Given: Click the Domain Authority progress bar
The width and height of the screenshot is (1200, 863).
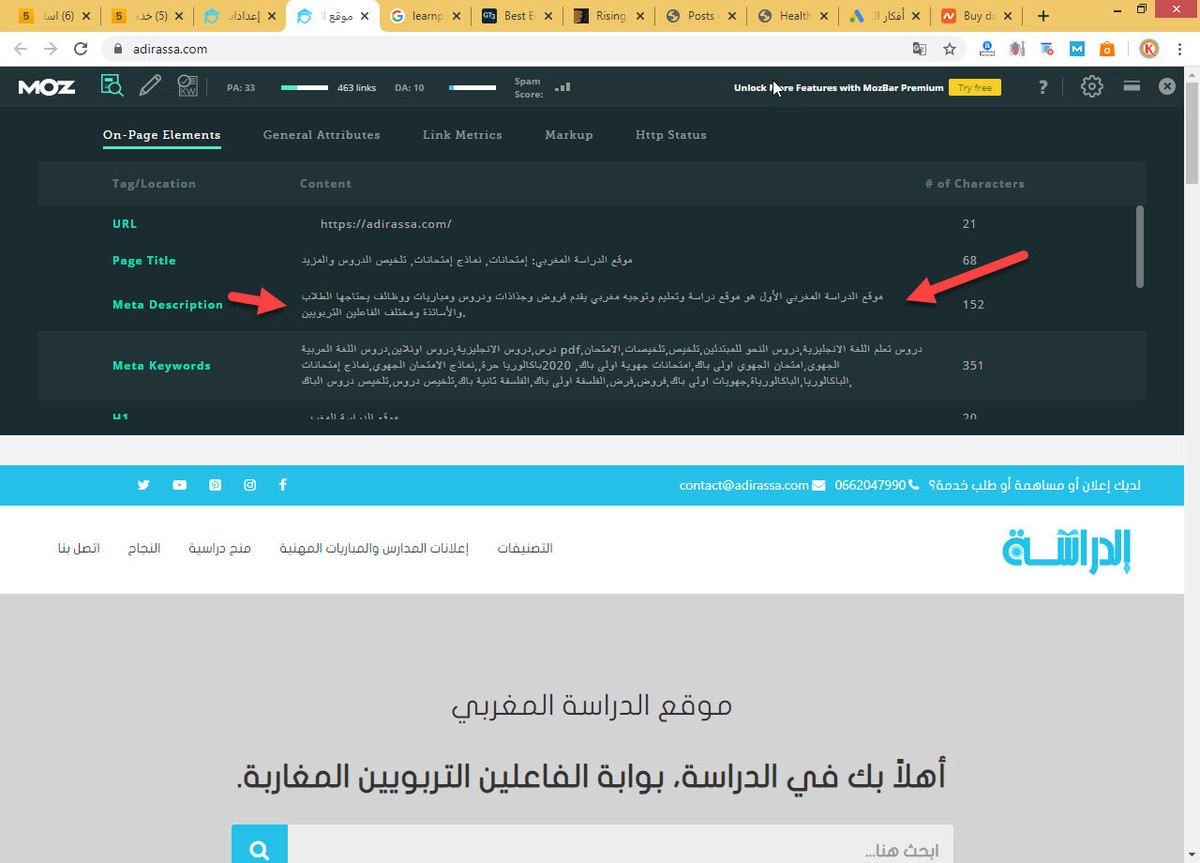Looking at the screenshot, I should point(472,88).
